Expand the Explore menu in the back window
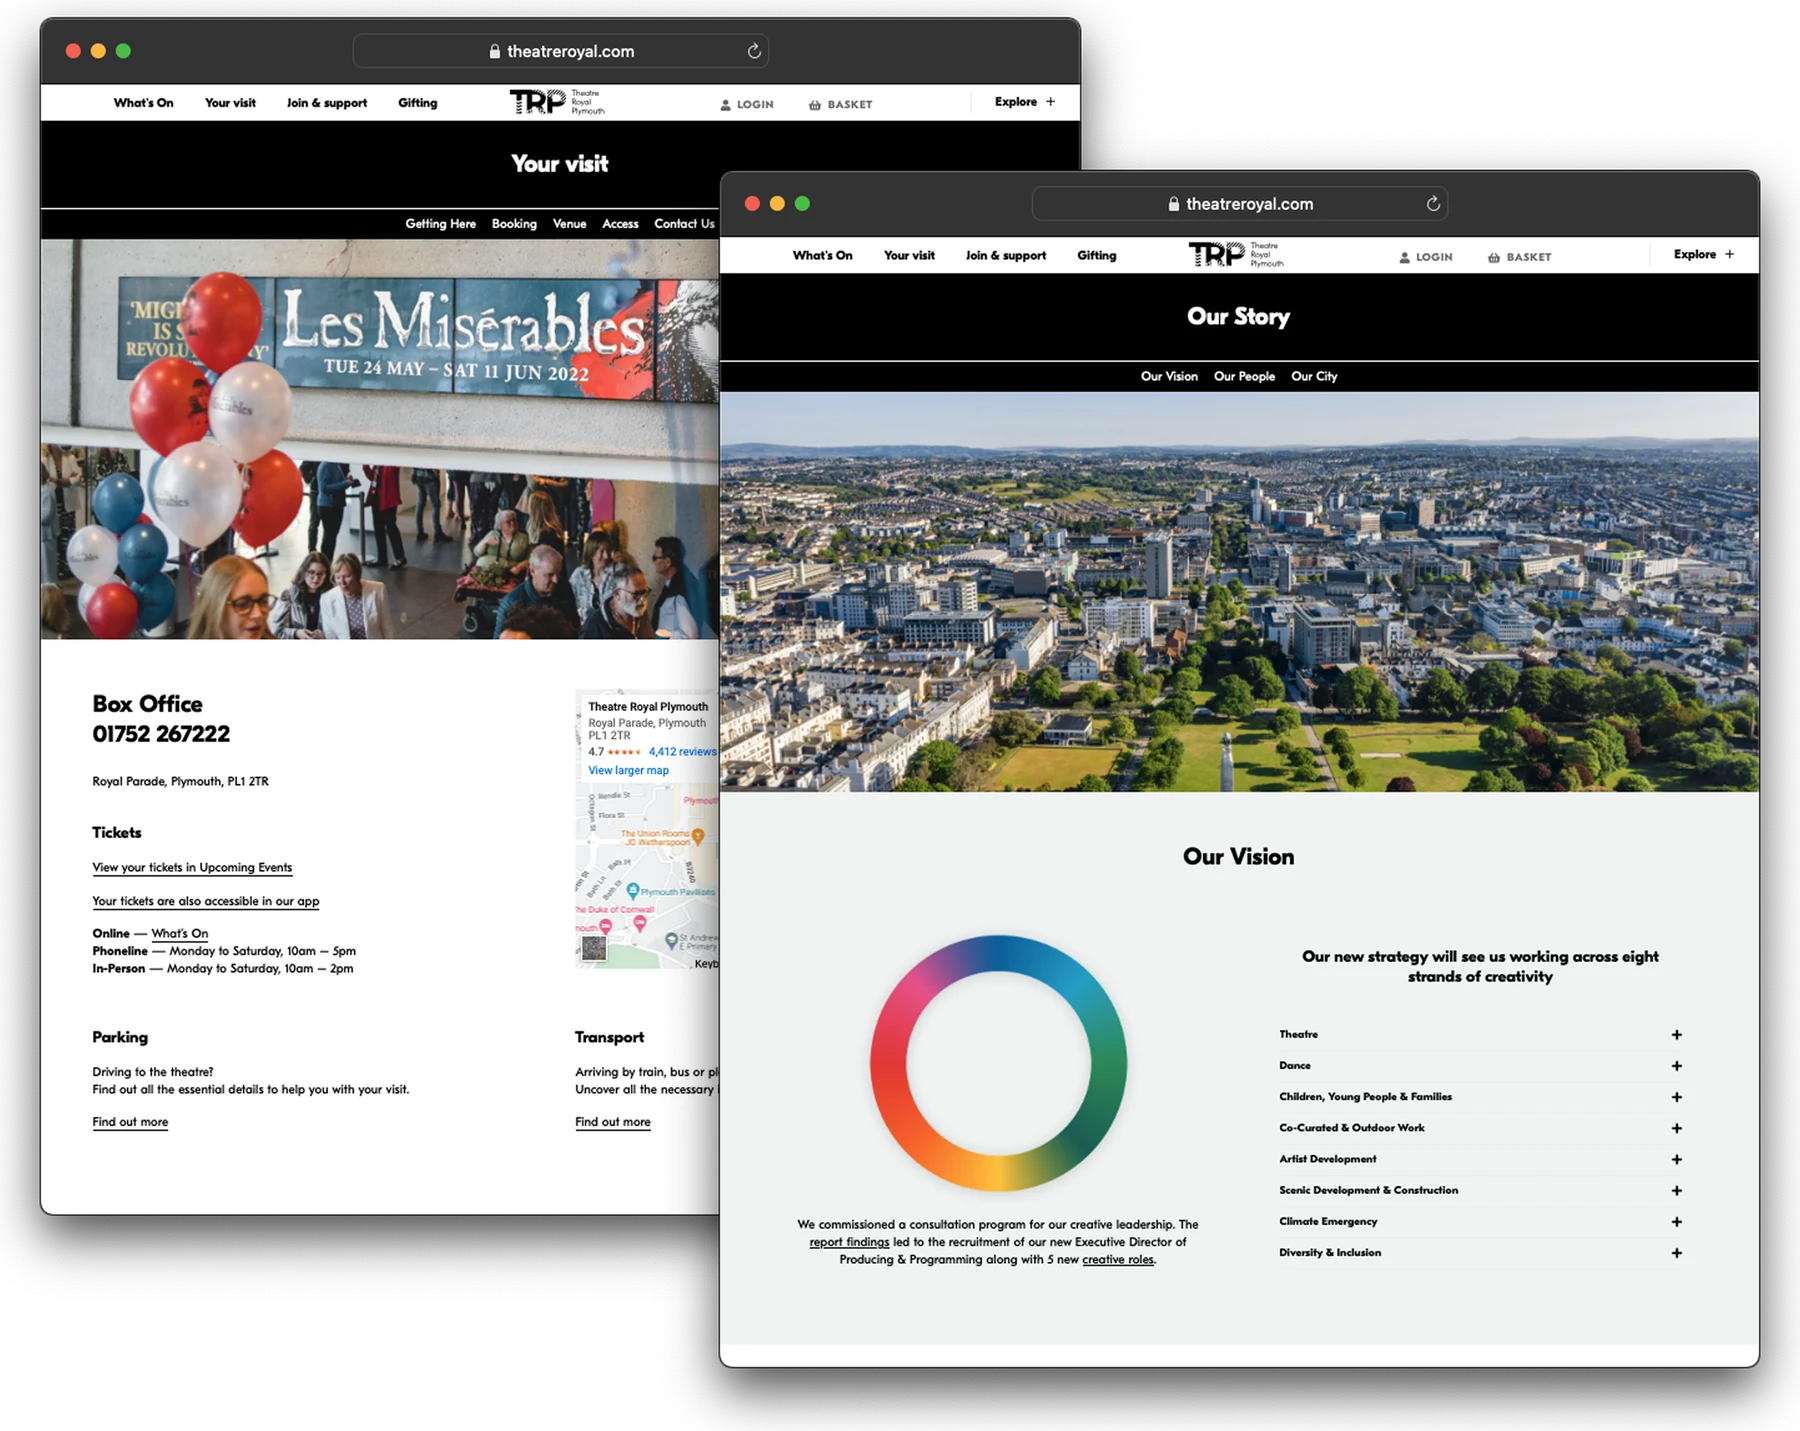 pos(1025,101)
